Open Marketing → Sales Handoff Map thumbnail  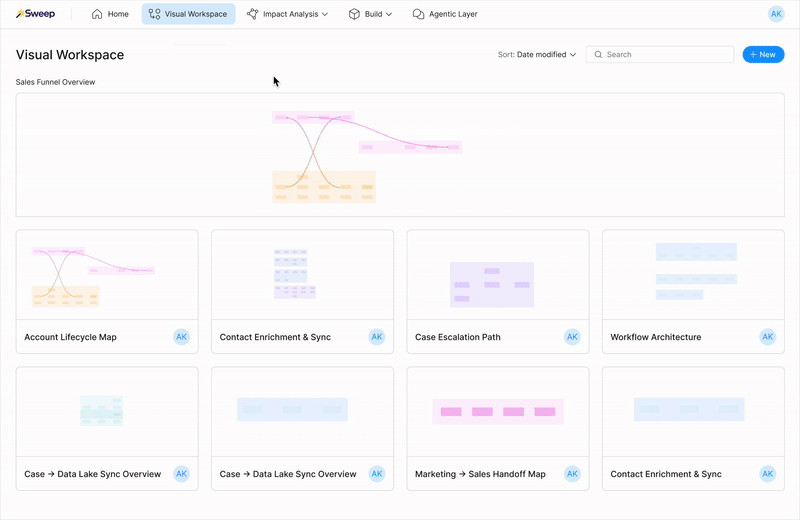(498, 411)
